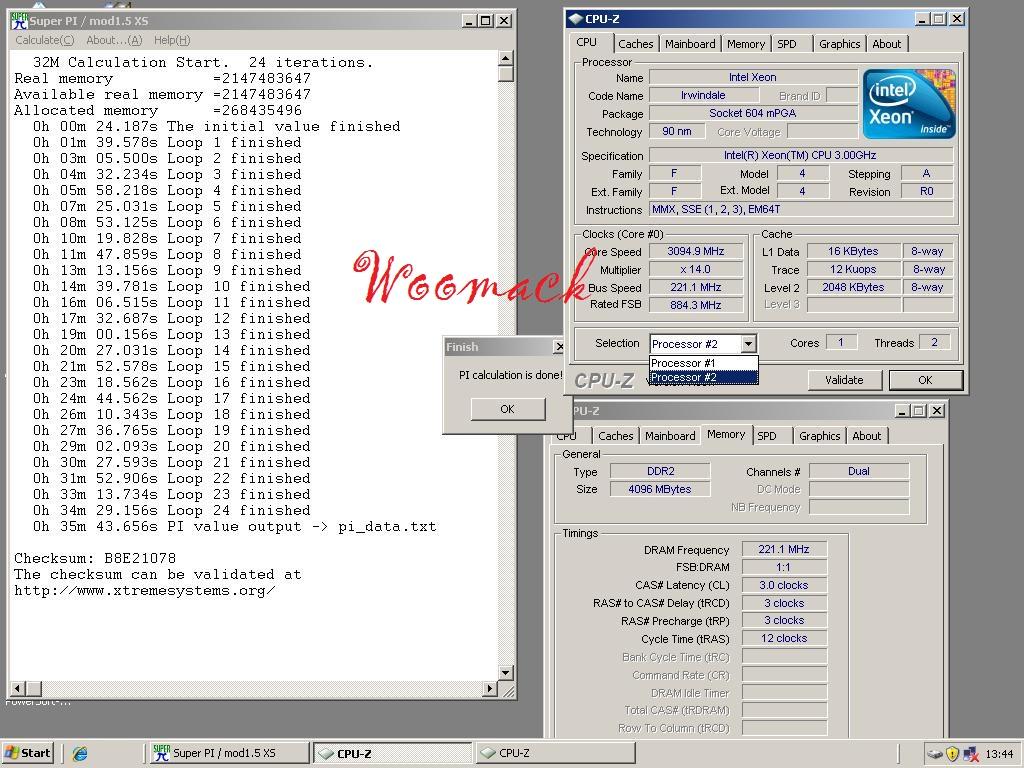1024x768 pixels.
Task: Confirm PI calculation done dialog with OK
Action: click(x=507, y=409)
